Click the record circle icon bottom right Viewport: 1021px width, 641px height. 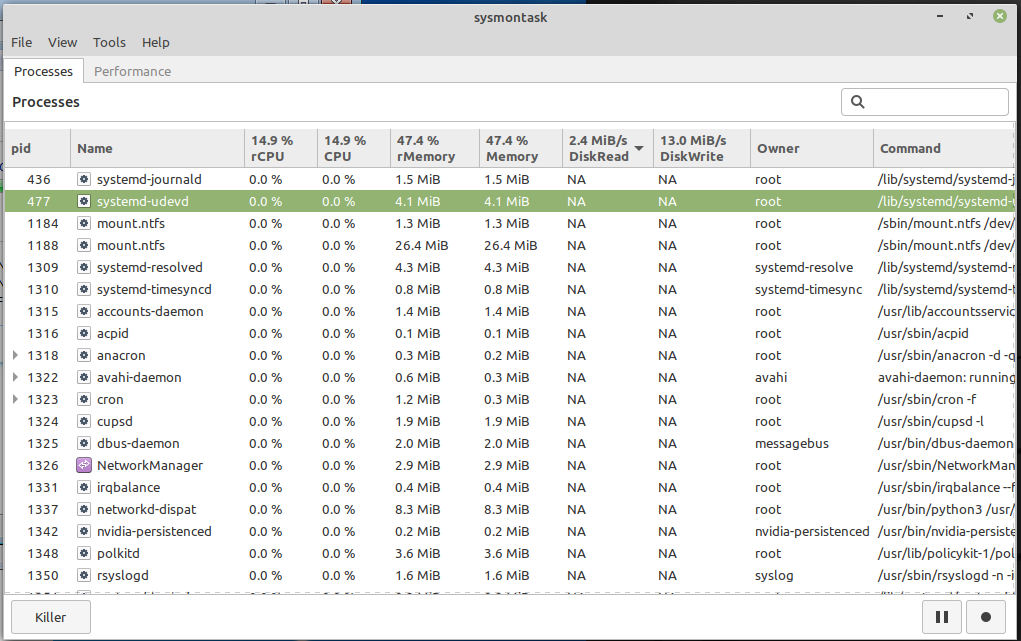986,617
